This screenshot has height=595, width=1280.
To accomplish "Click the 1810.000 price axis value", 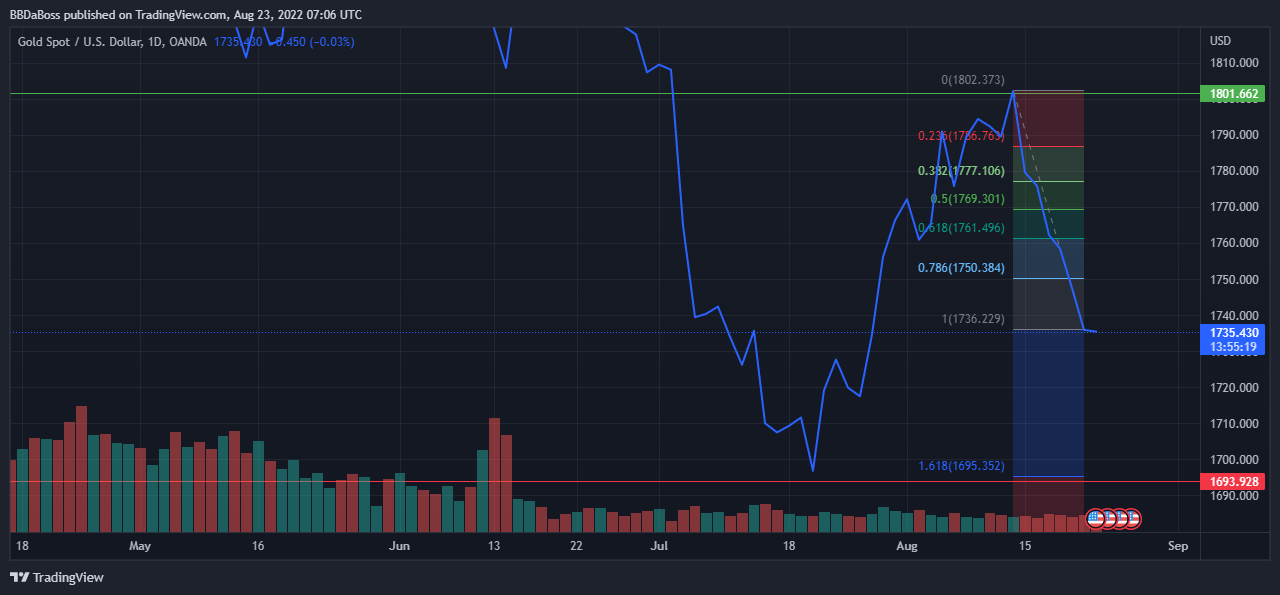I will click(1234, 63).
